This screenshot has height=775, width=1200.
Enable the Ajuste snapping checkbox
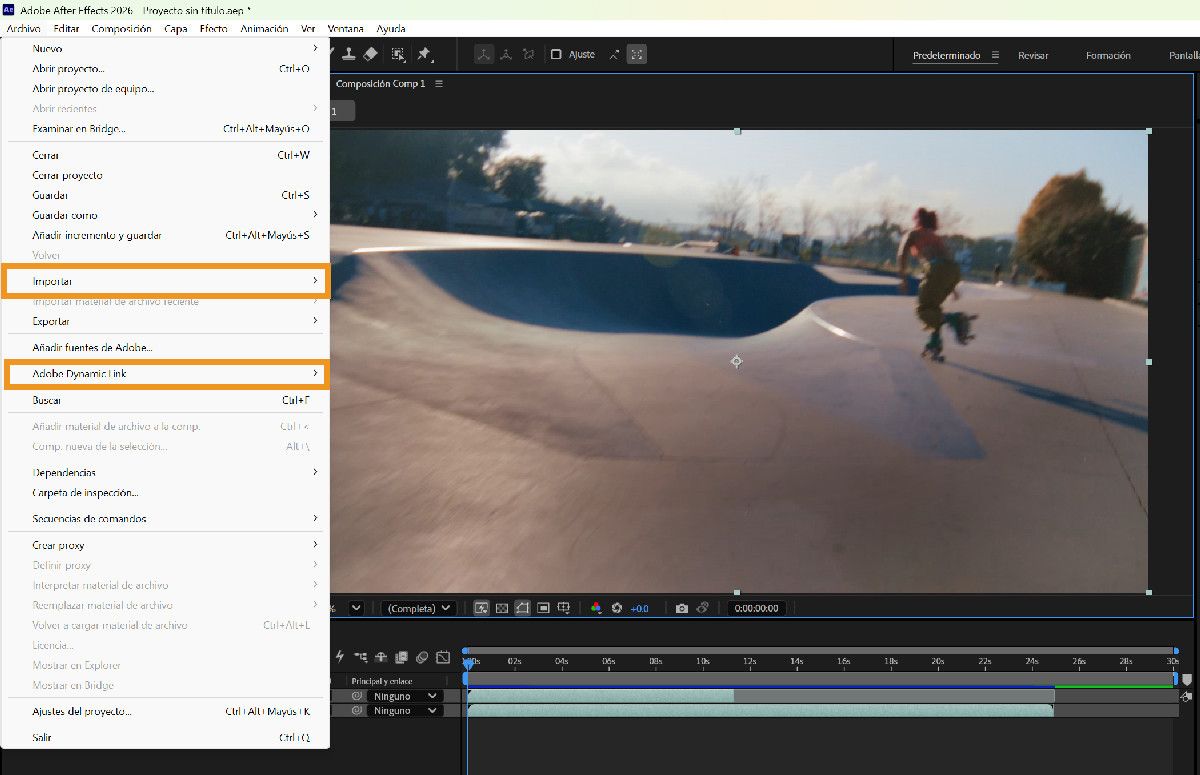pos(557,54)
